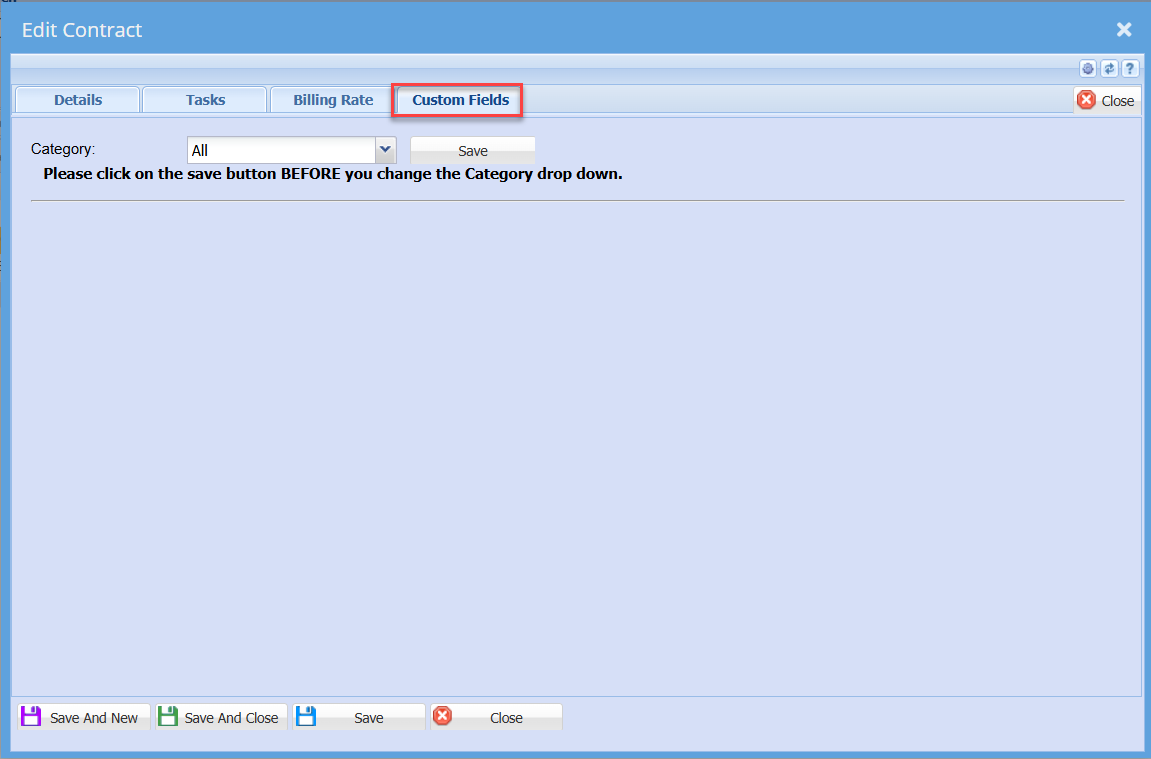Expand the Category dropdown arrow
The image size is (1151, 759).
click(385, 150)
